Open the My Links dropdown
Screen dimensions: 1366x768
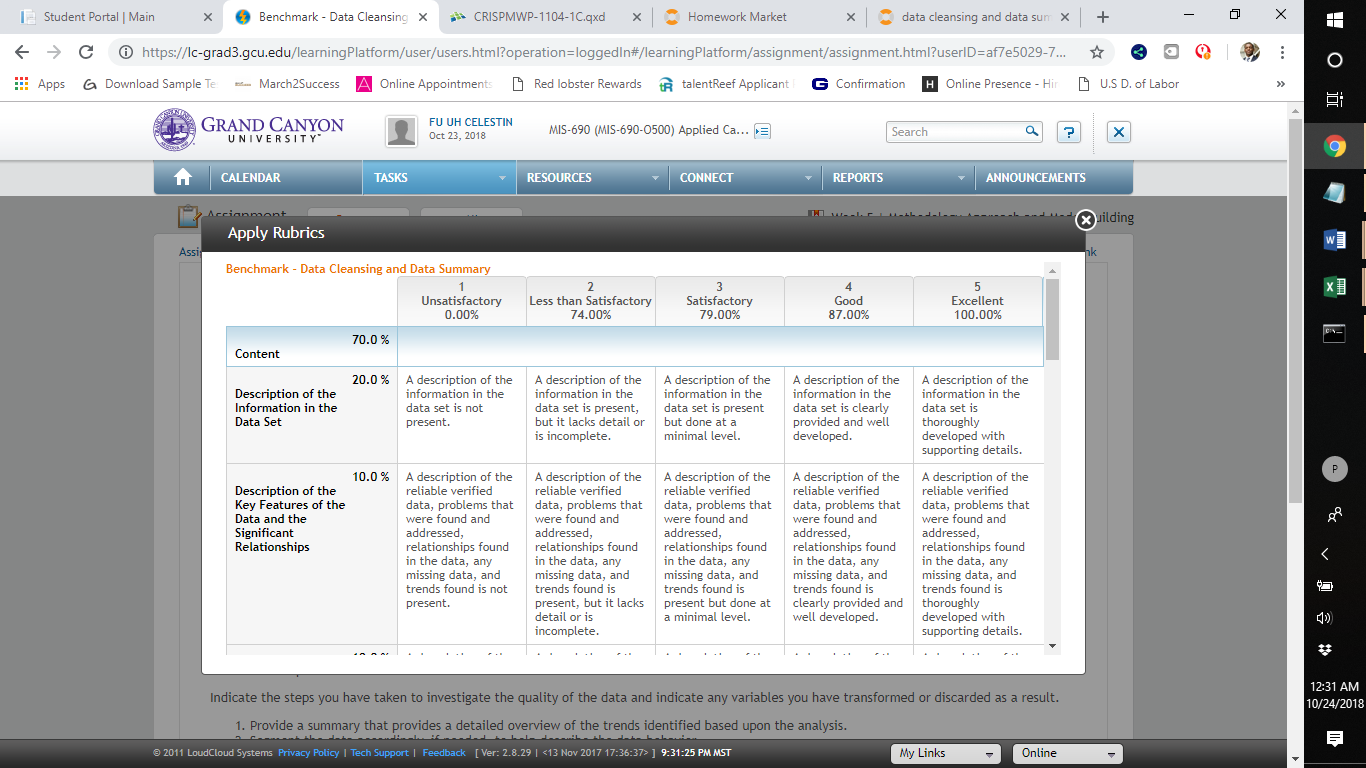pyautogui.click(x=946, y=753)
